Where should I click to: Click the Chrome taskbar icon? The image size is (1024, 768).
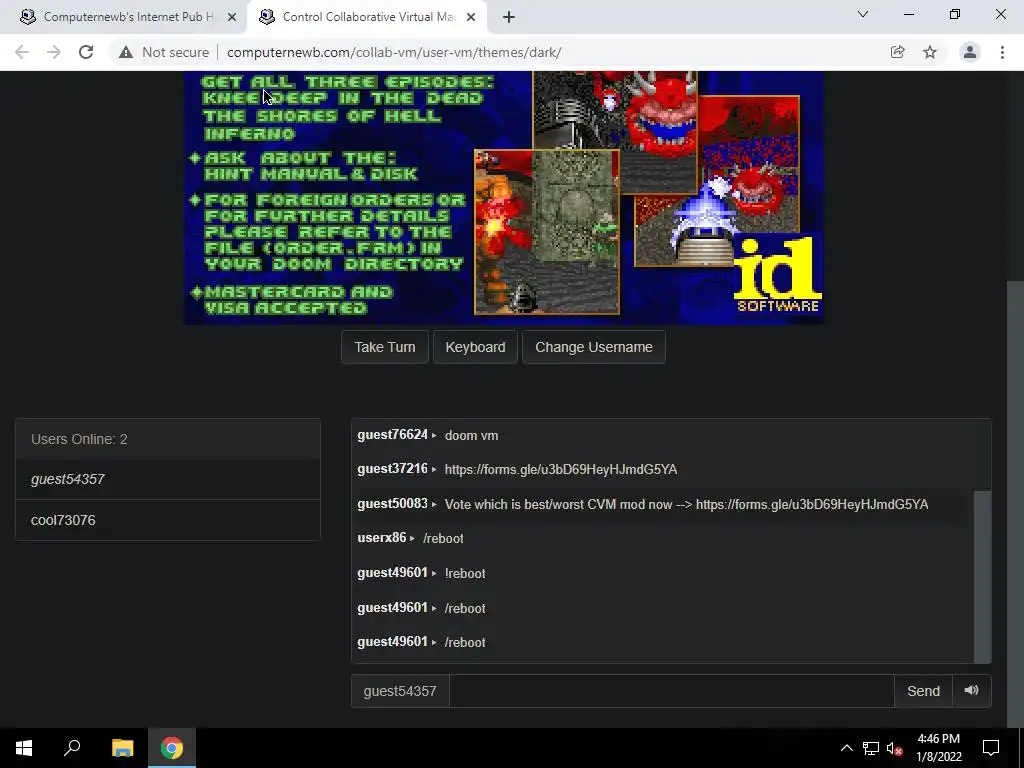172,748
